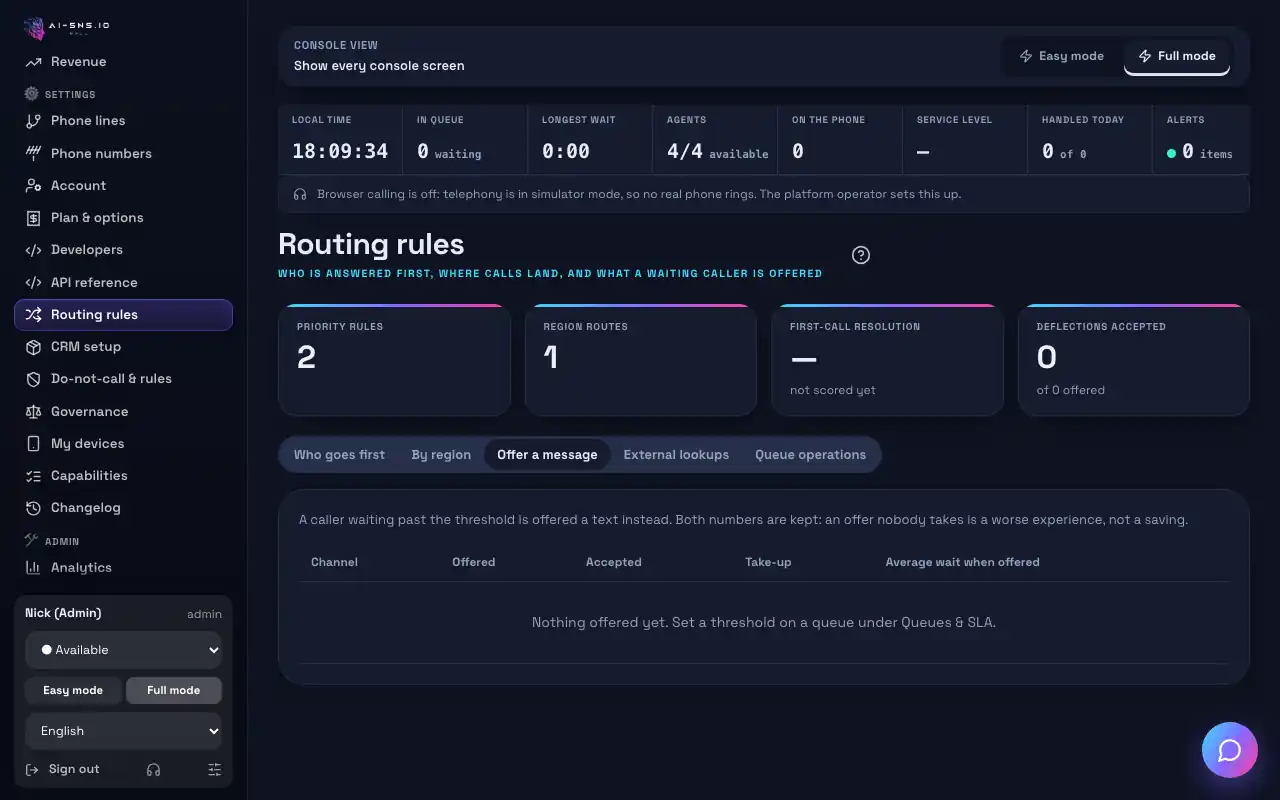Click the Capabilities checklist icon
Screen dimensions: 1280x800
coord(34,476)
